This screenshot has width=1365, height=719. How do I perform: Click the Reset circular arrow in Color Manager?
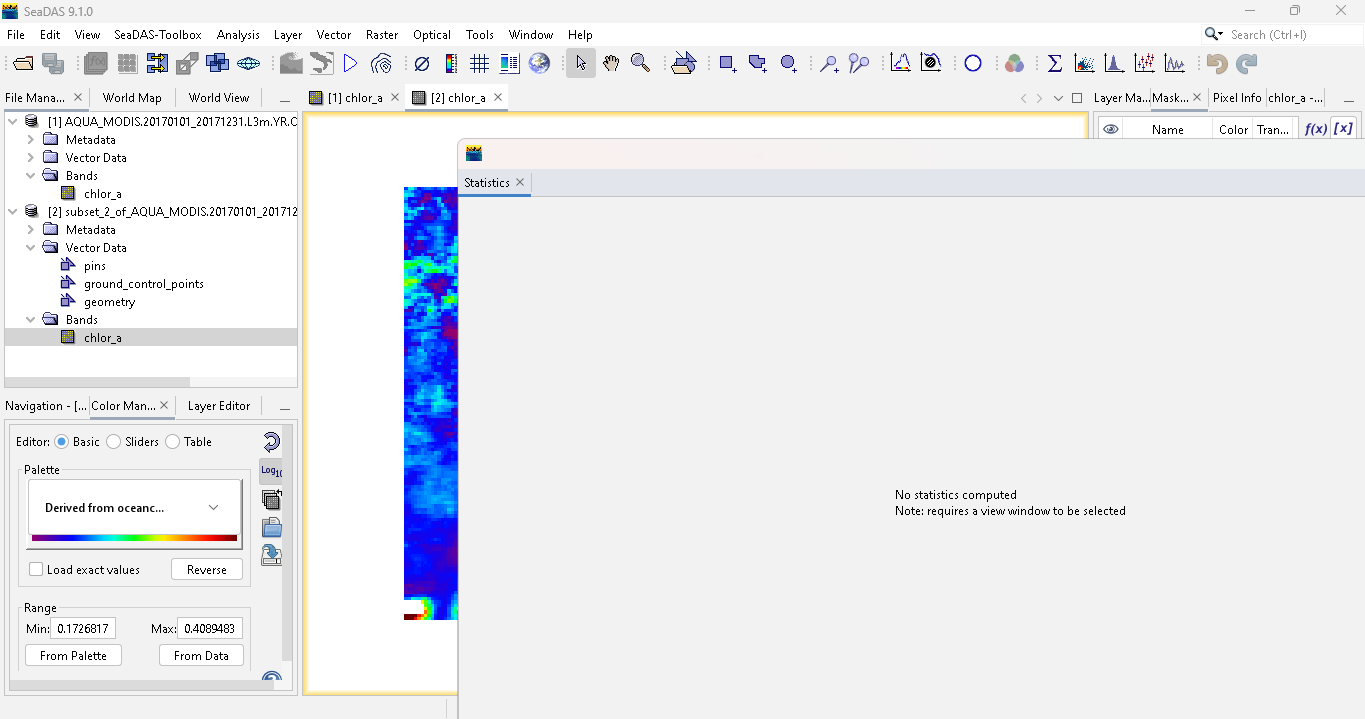click(x=271, y=442)
